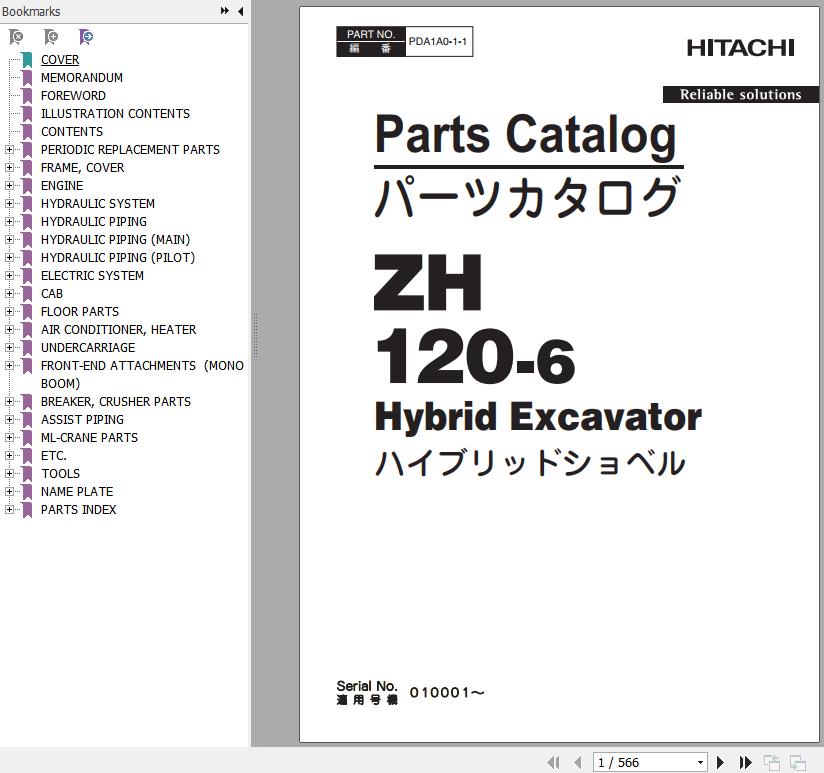Select the NAME PLATE bookmark
Screen dimensions: 824x773
[x=77, y=491]
